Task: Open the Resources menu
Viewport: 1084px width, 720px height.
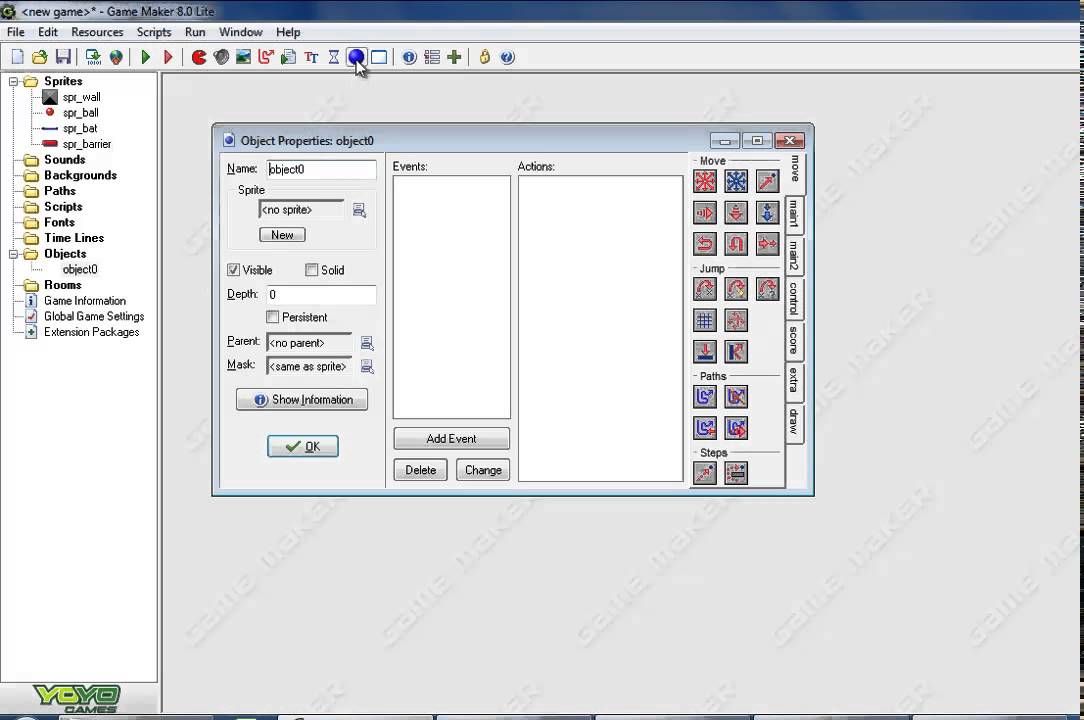Action: click(x=97, y=32)
